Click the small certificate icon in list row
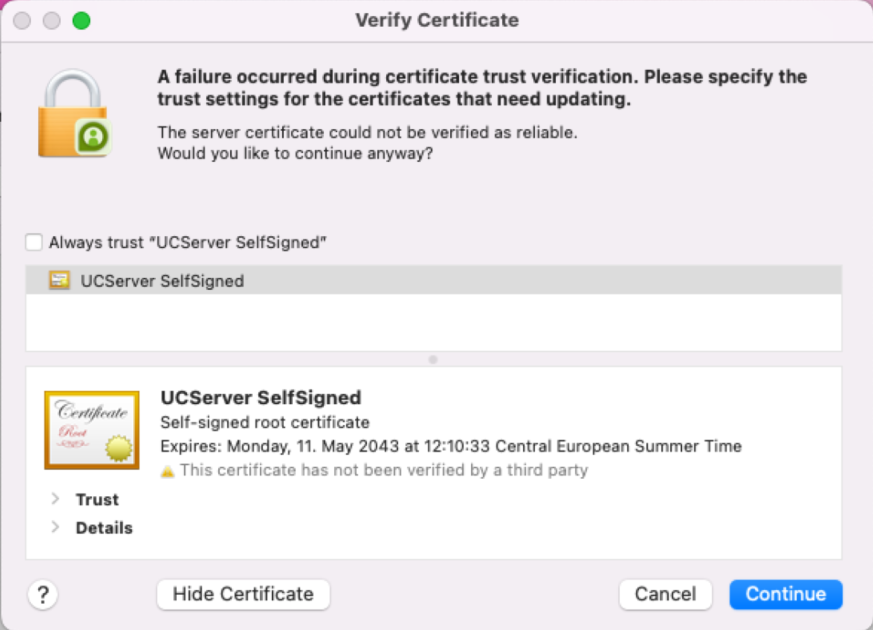Screen dimensions: 873x630 point(59,281)
